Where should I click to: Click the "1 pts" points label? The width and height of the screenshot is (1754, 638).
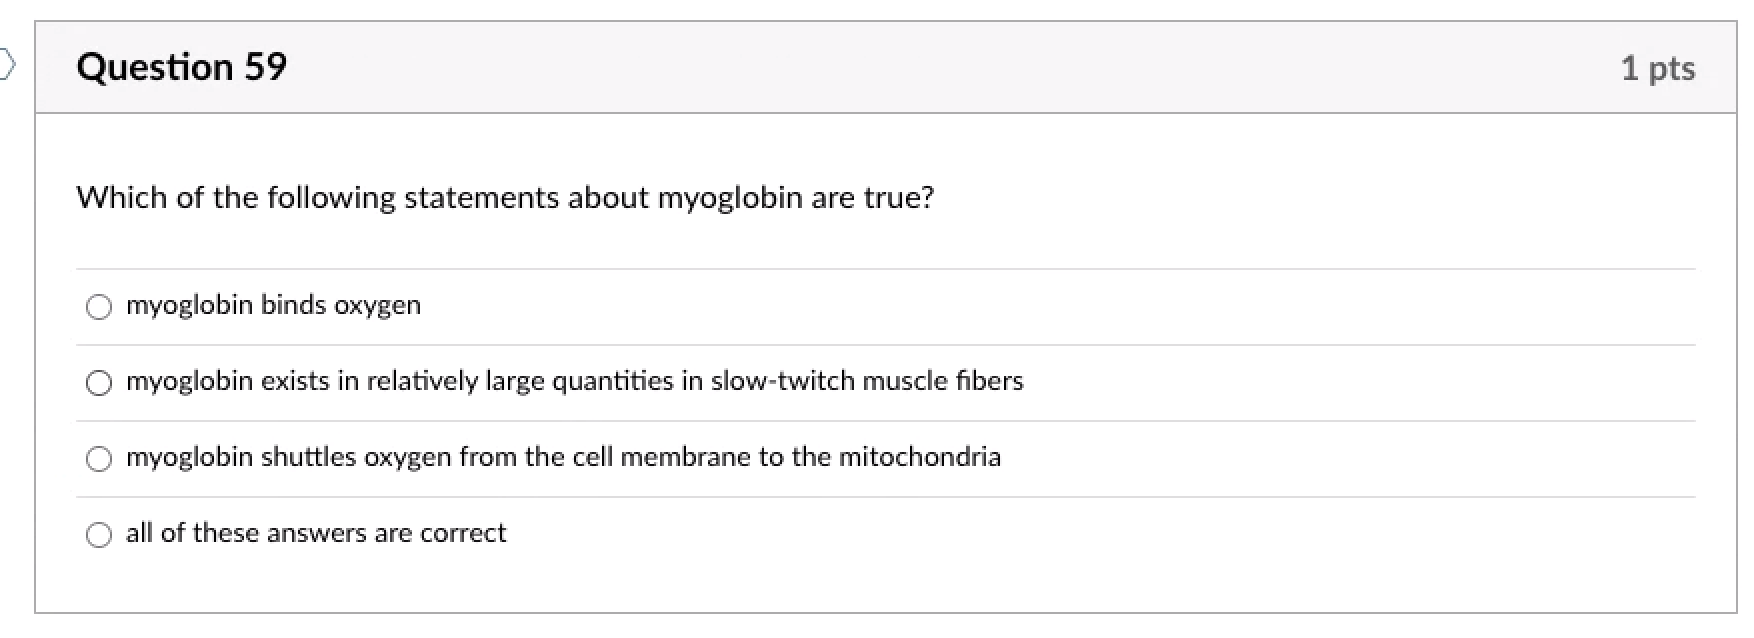click(1657, 68)
